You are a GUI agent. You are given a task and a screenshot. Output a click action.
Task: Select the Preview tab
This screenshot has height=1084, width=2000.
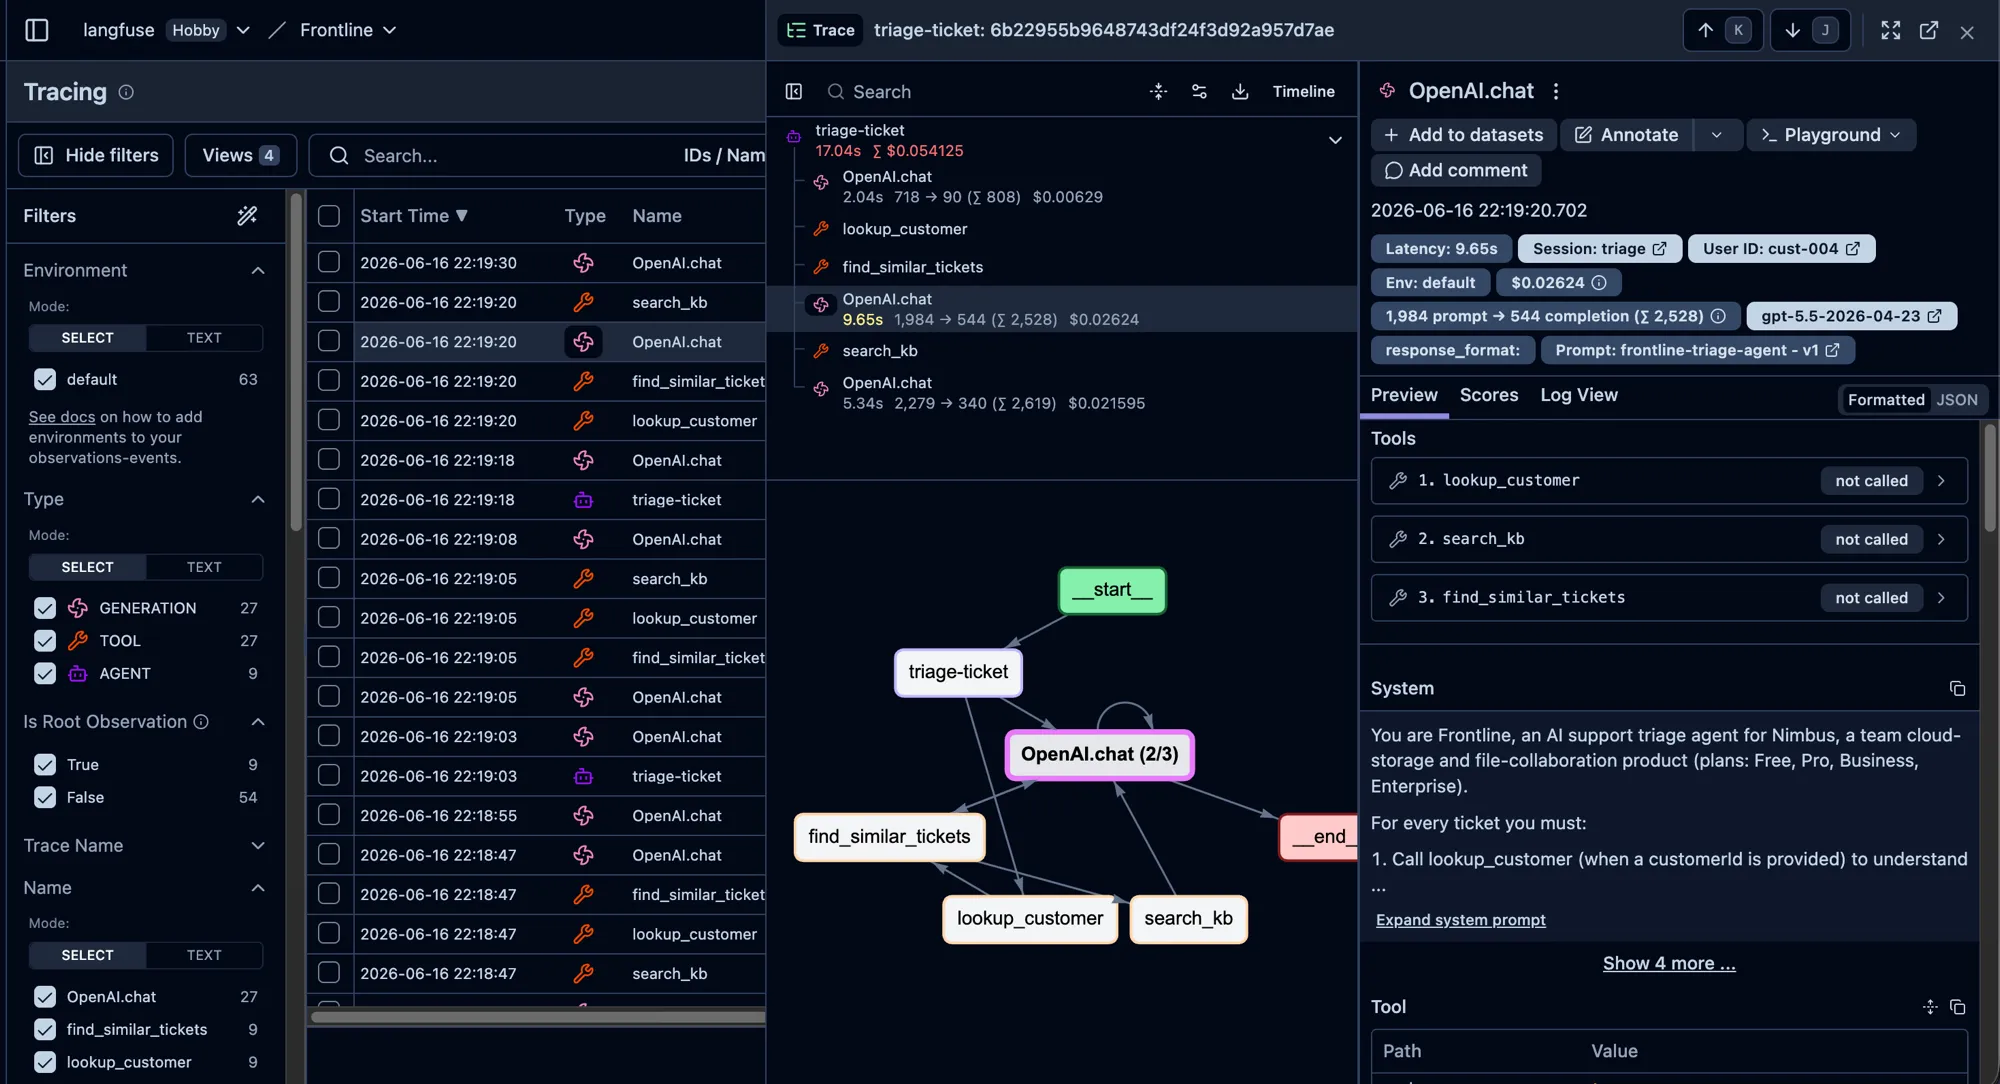point(1404,395)
